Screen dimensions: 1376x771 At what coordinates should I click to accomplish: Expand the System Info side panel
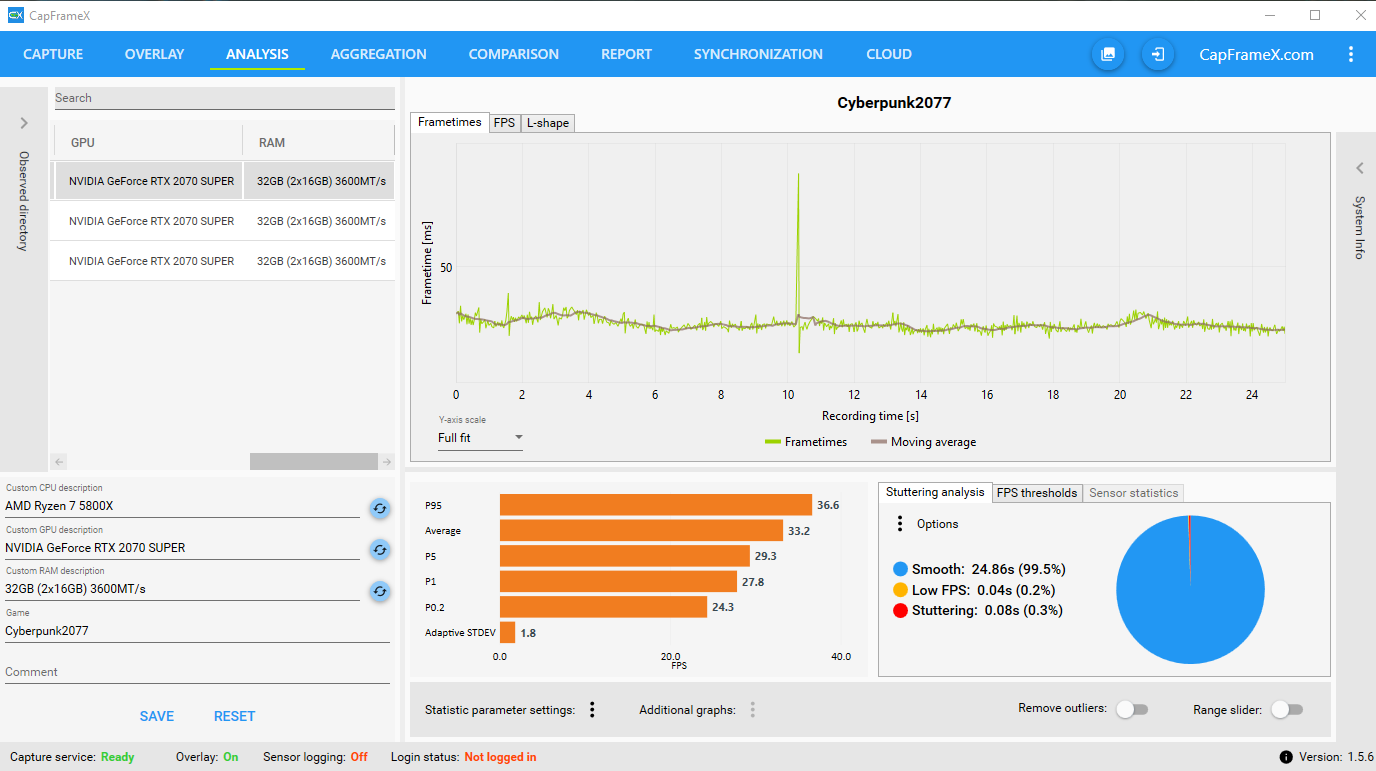pos(1359,168)
